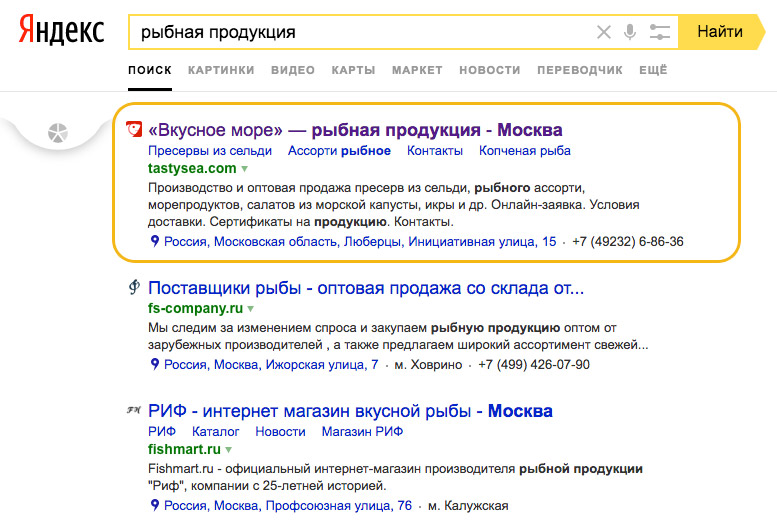Clear the search query with X icon
The image size is (777, 530).
pos(604,32)
